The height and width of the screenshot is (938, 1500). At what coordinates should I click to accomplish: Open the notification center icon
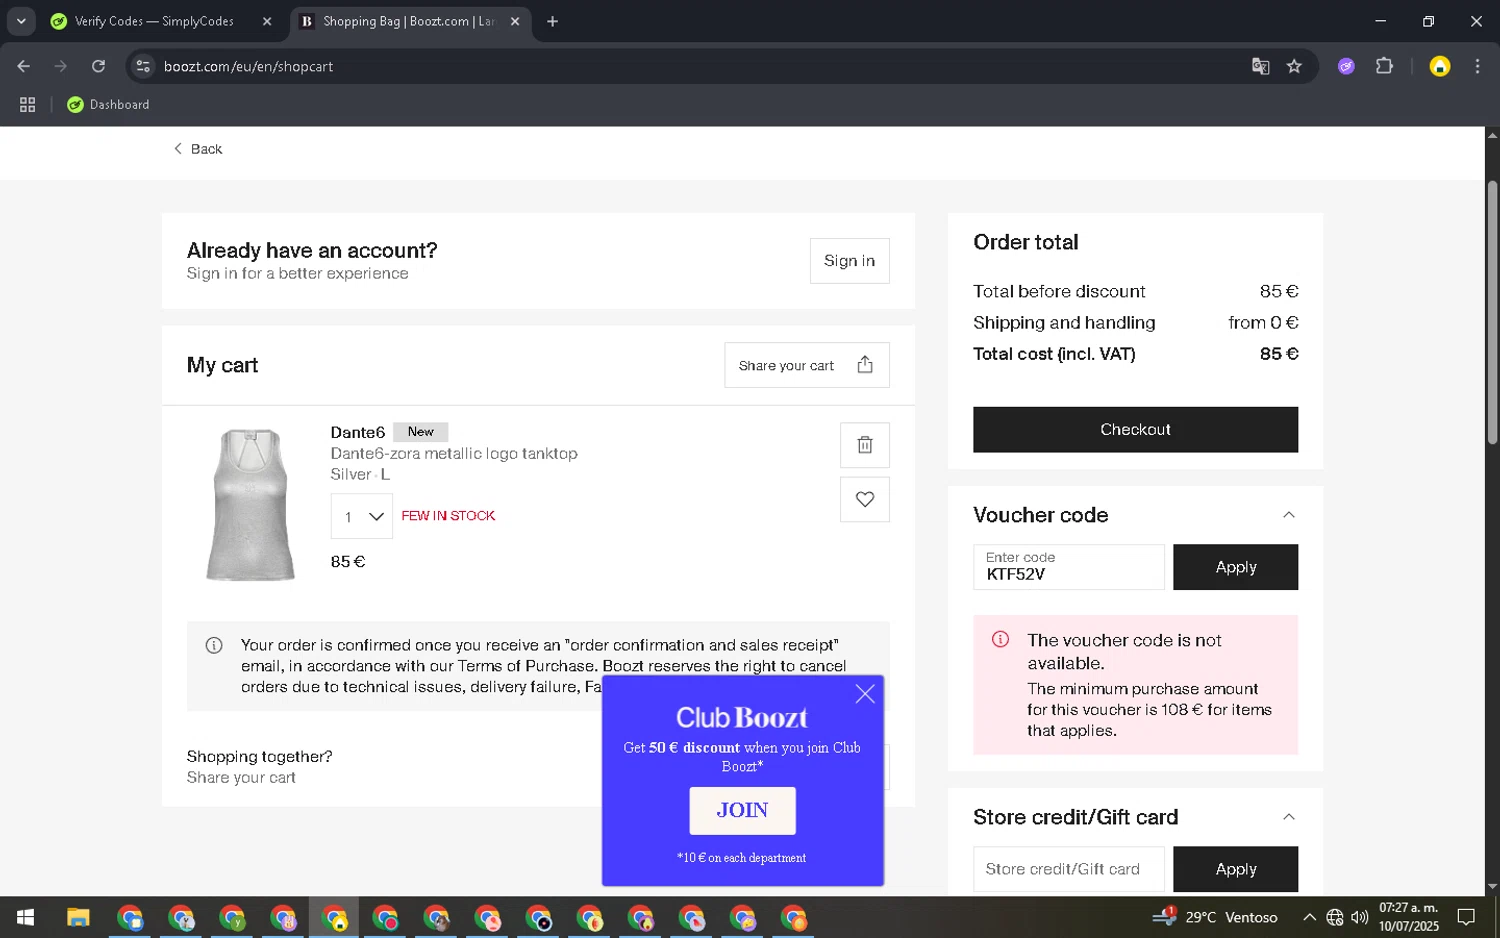1465,917
